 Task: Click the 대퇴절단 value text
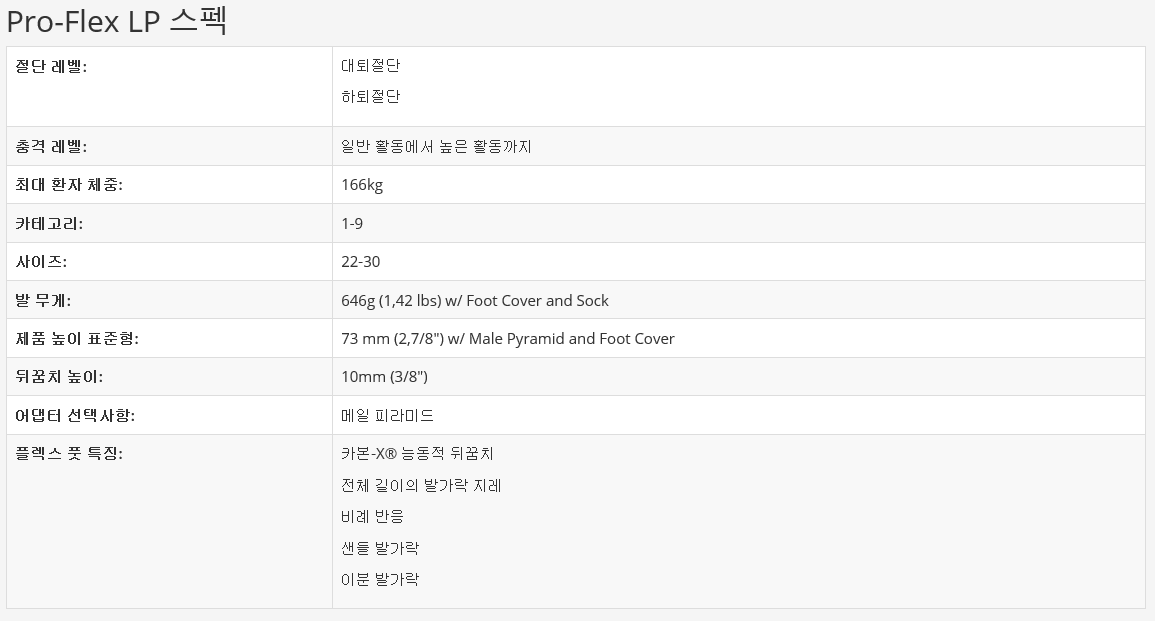pyautogui.click(x=370, y=66)
